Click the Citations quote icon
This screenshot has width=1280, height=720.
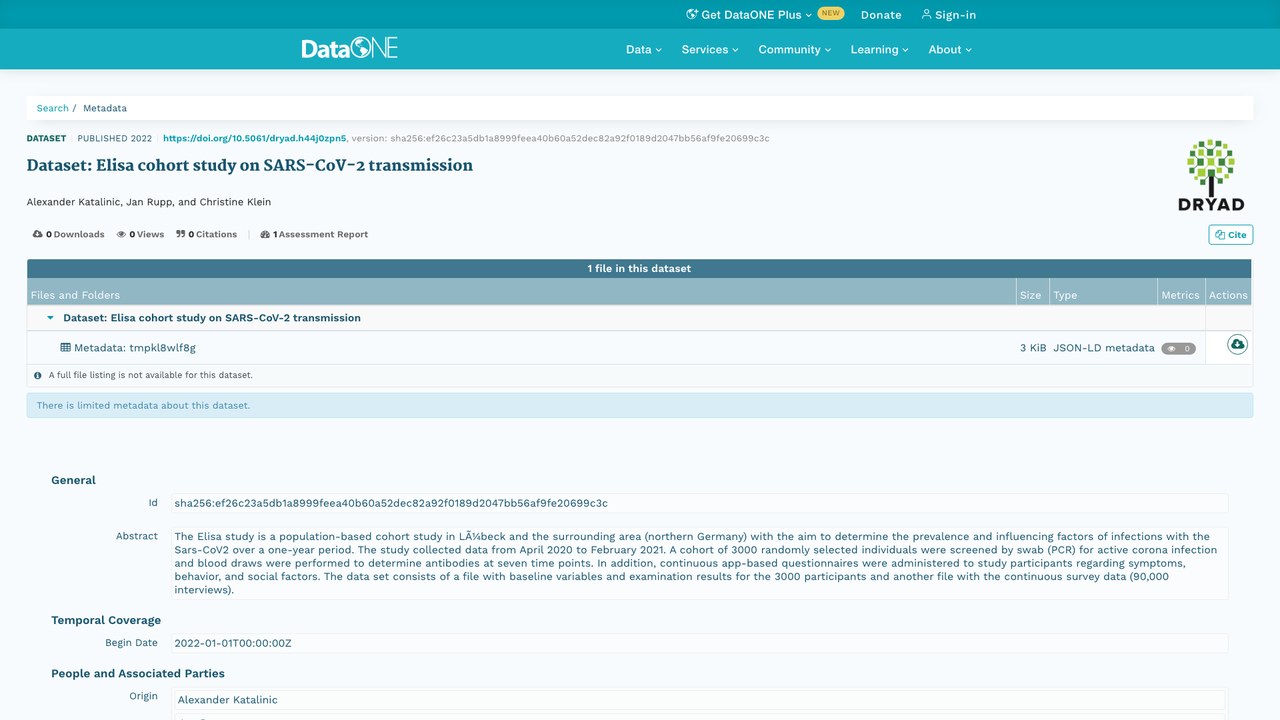point(181,234)
